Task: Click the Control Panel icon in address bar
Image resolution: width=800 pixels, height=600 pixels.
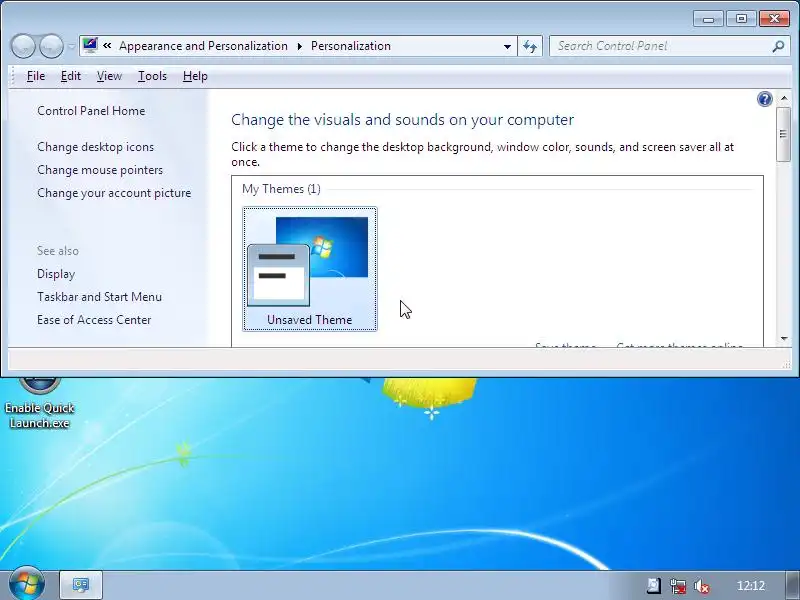Action: coord(90,45)
